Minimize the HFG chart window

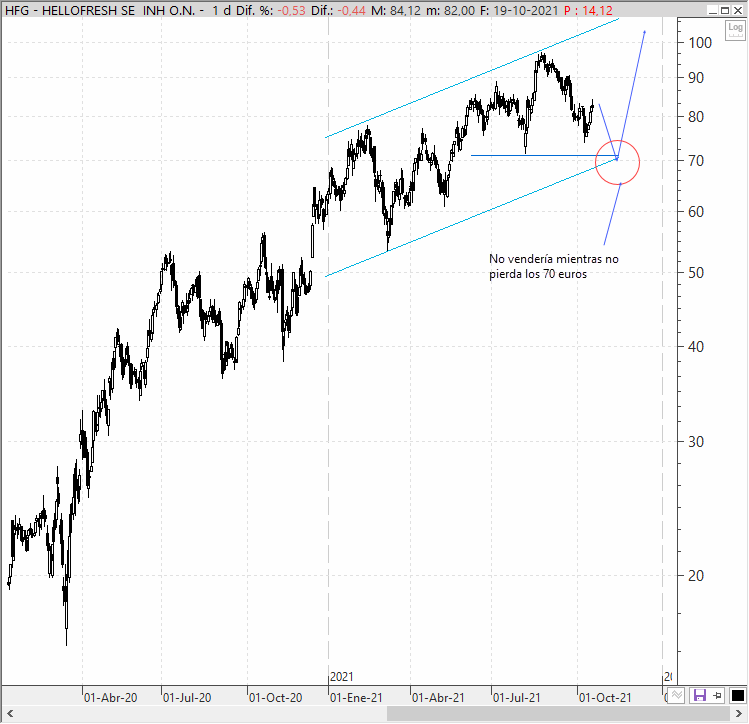pos(713,10)
